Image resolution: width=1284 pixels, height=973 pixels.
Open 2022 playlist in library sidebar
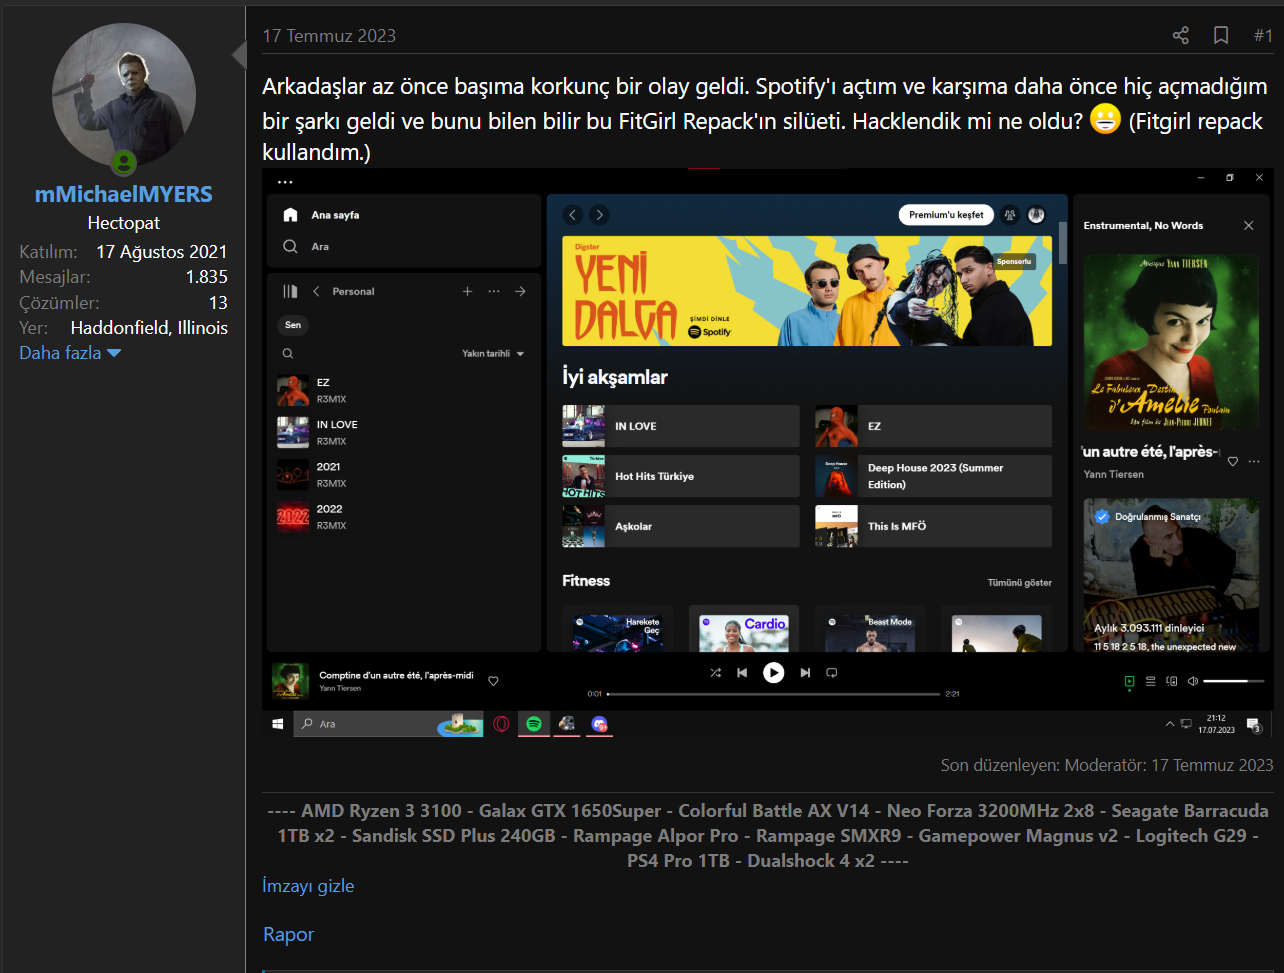[404, 516]
